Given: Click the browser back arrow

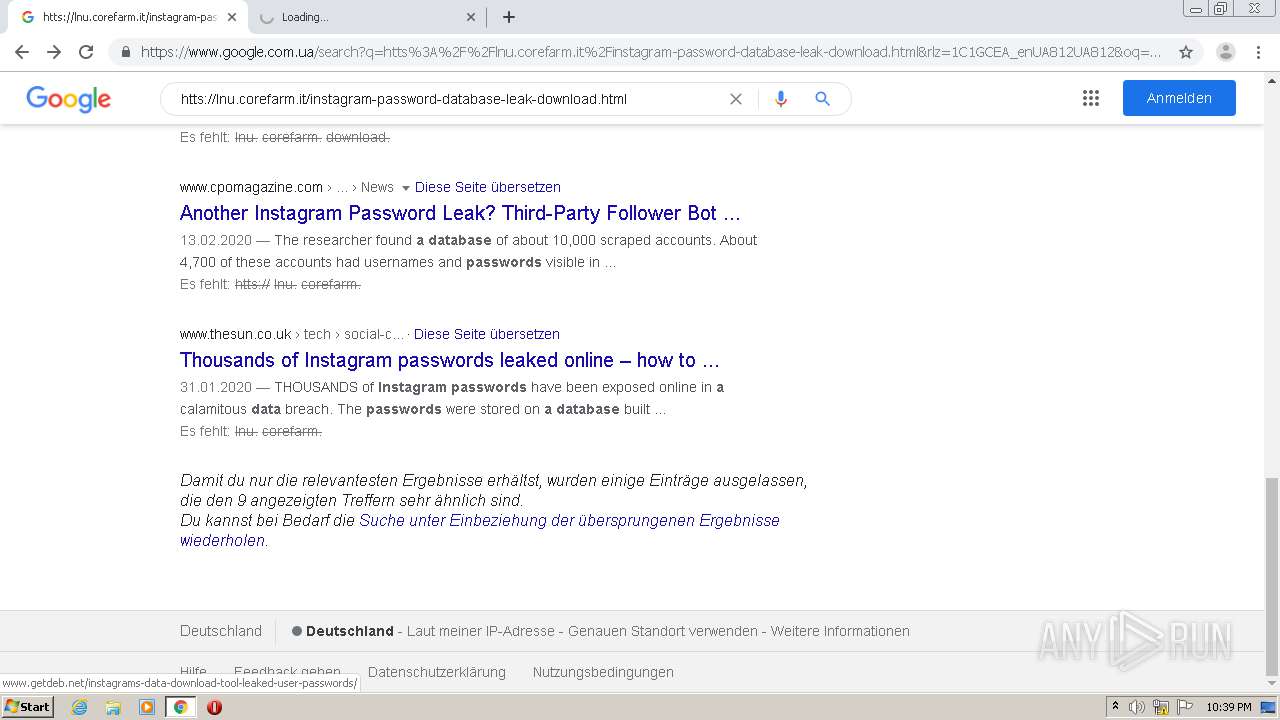Looking at the screenshot, I should pyautogui.click(x=22, y=52).
